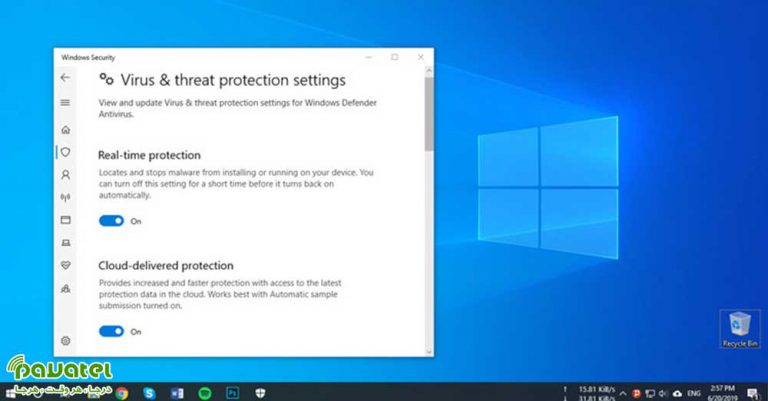Open Firewall & network protection icon

[66, 197]
